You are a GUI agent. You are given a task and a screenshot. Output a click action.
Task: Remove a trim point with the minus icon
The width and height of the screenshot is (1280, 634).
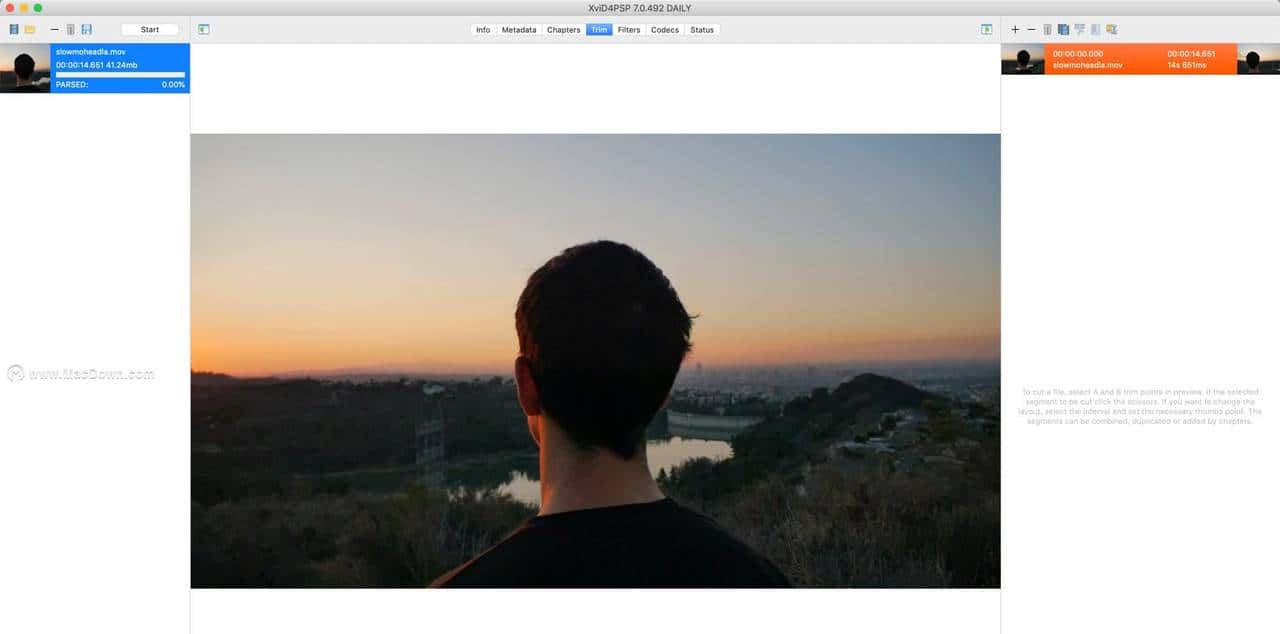point(1031,29)
